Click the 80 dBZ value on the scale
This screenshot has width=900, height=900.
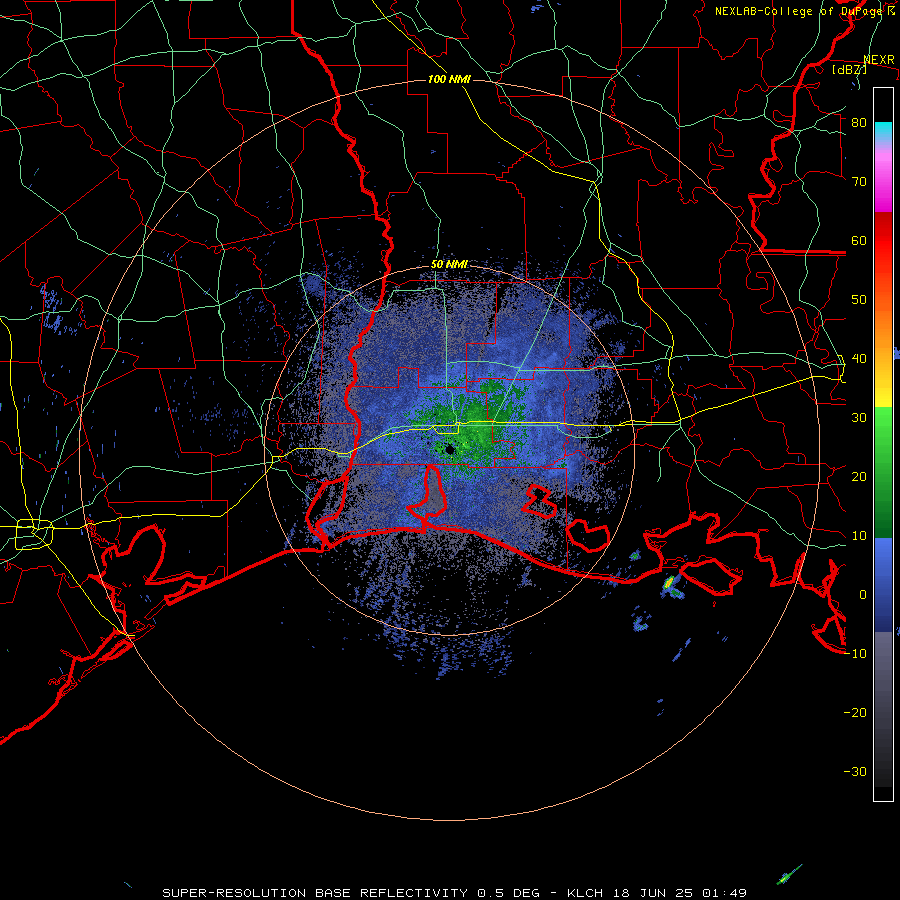click(859, 123)
